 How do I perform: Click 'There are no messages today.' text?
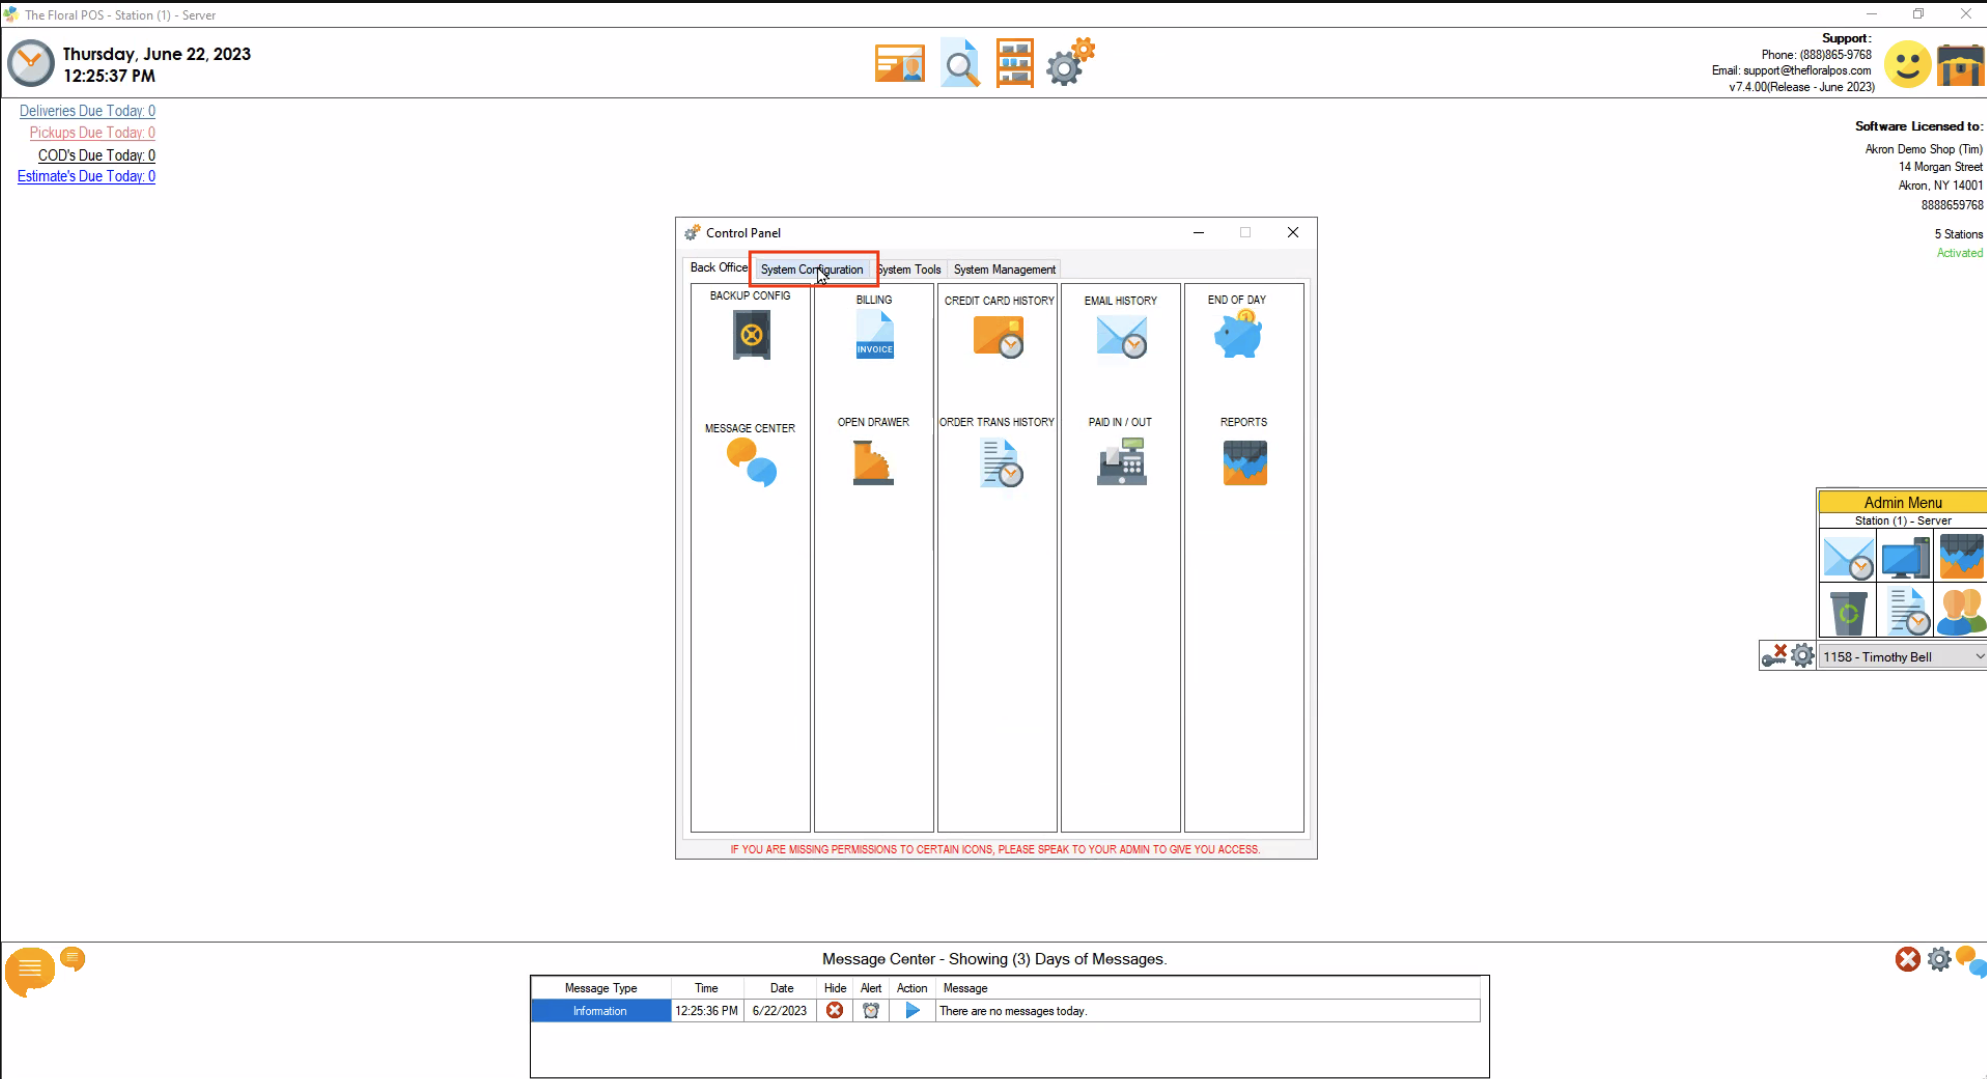pyautogui.click(x=1013, y=1011)
